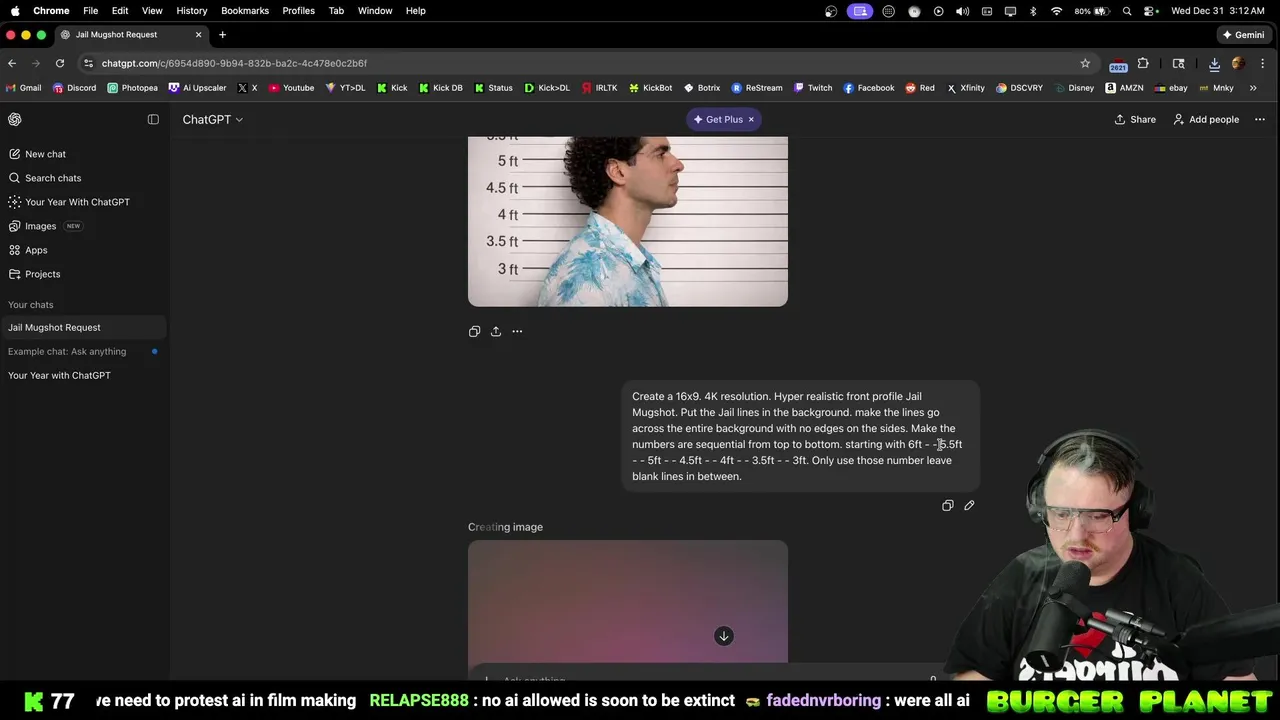Open the ebay bookmark
Screen dimensions: 1280x720
(x=1171, y=88)
